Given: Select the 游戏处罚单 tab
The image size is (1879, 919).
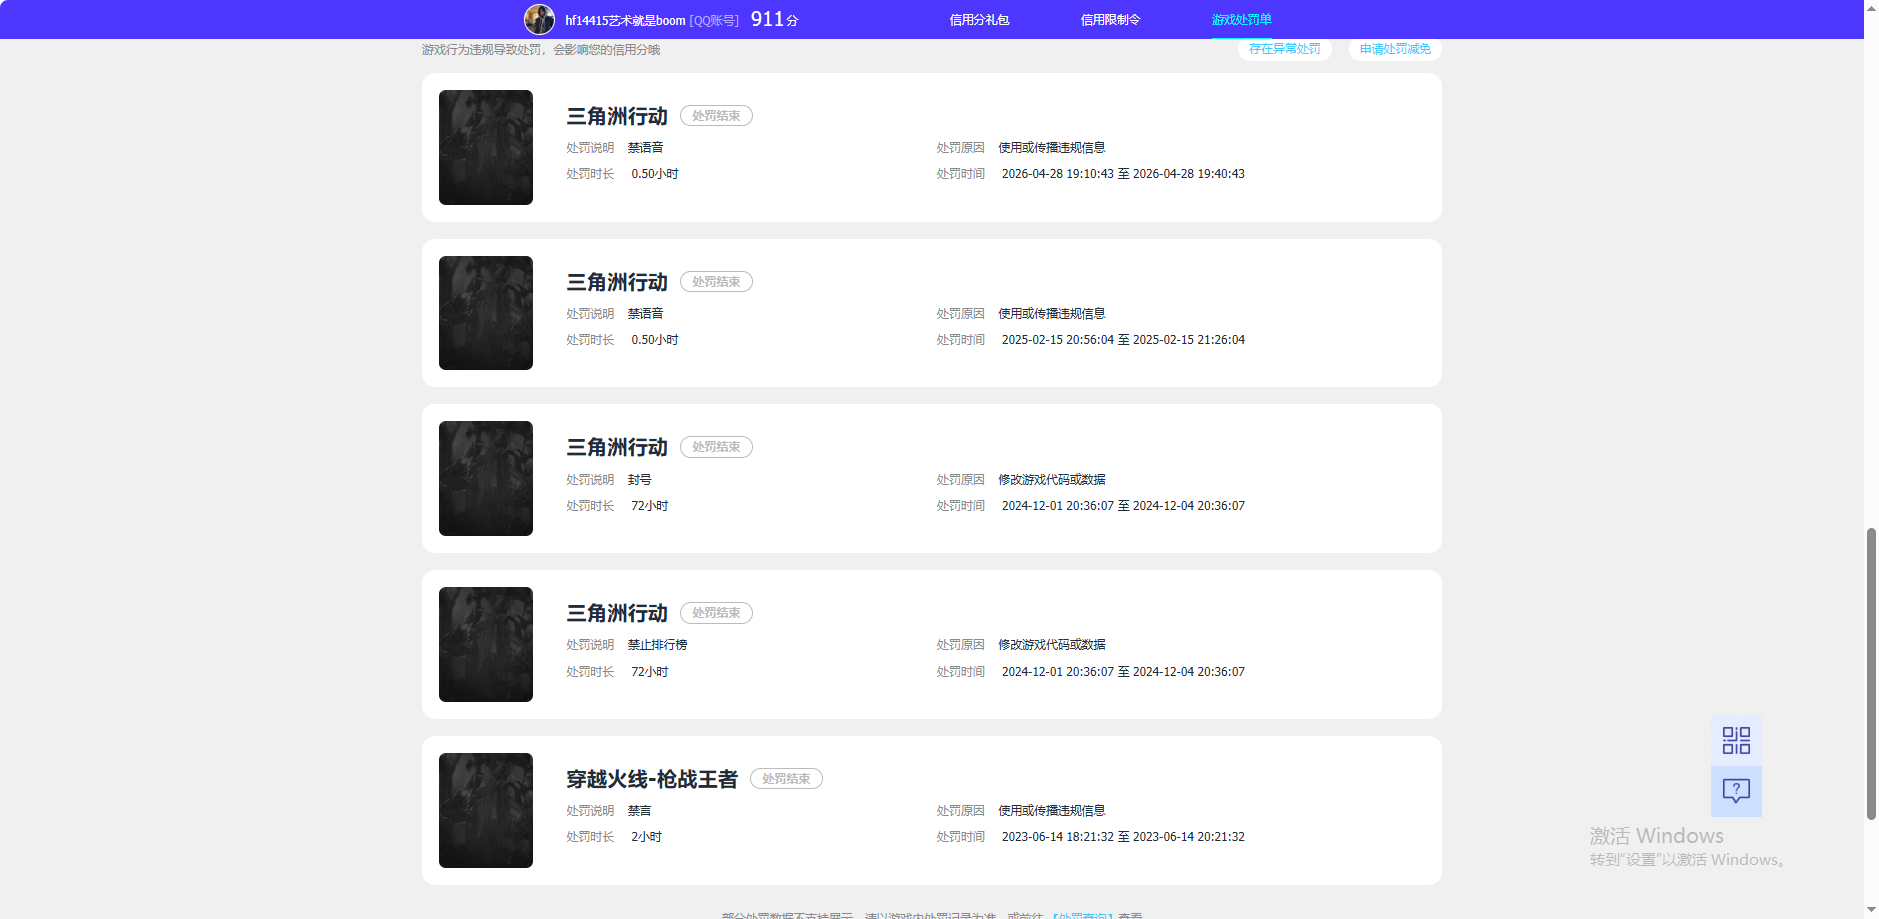Looking at the screenshot, I should 1241,20.
